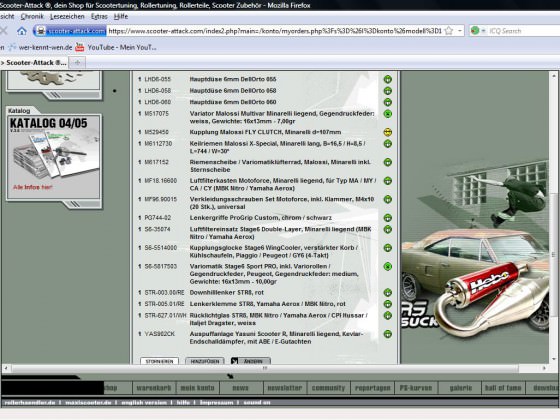
Task: Click article number 'YAS902CK' text
Action: click(x=160, y=334)
